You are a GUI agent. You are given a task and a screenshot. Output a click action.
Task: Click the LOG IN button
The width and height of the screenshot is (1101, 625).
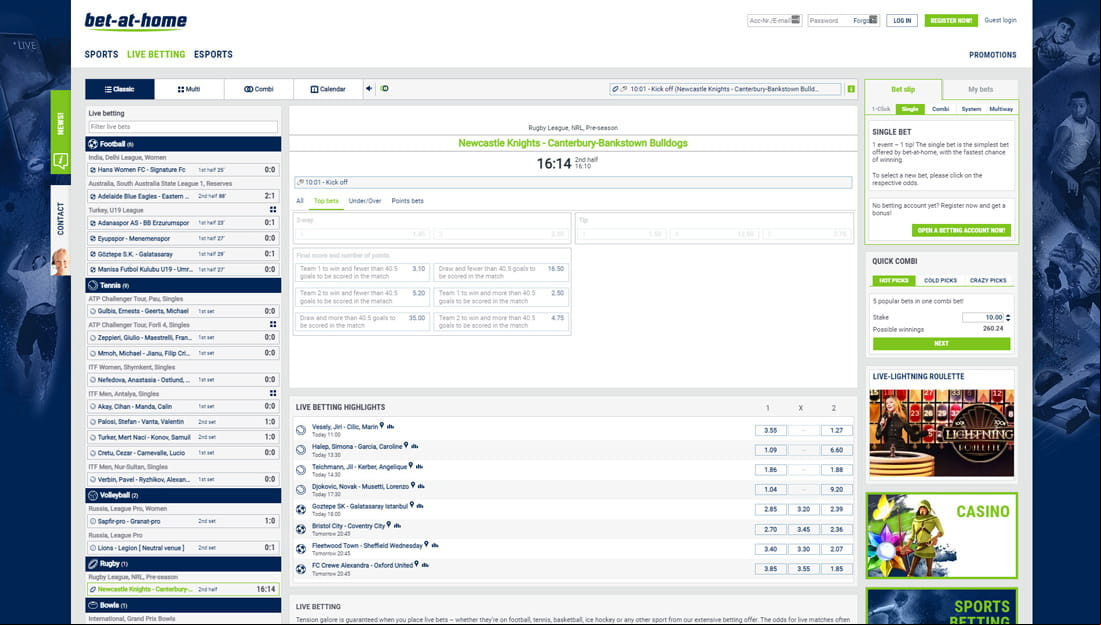click(902, 20)
